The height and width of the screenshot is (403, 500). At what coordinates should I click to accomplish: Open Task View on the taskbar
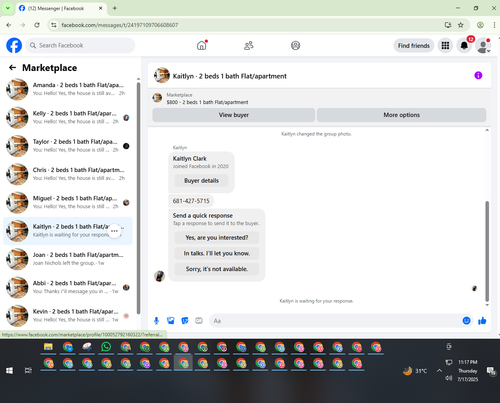[28, 370]
